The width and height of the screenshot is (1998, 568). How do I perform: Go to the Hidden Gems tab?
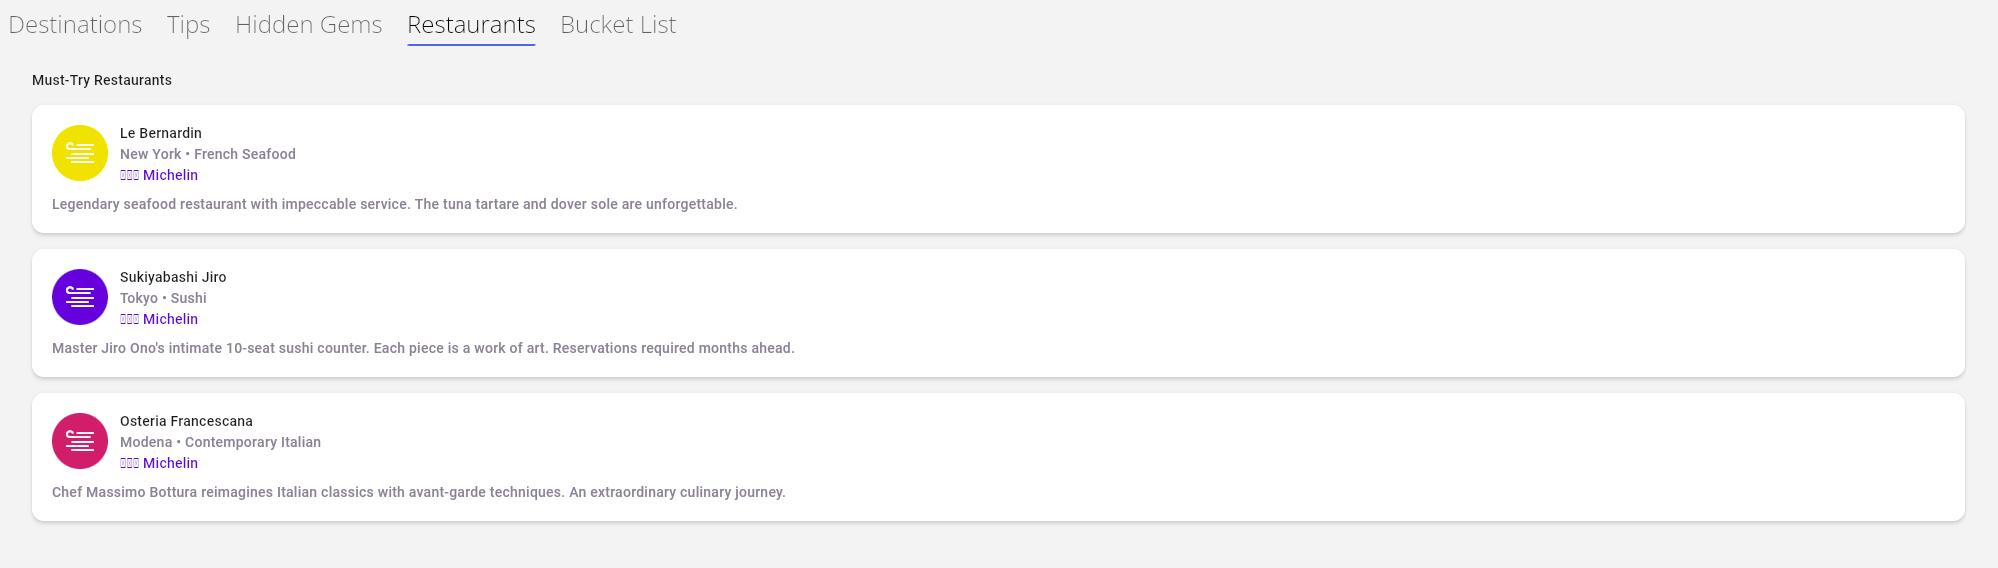(308, 25)
